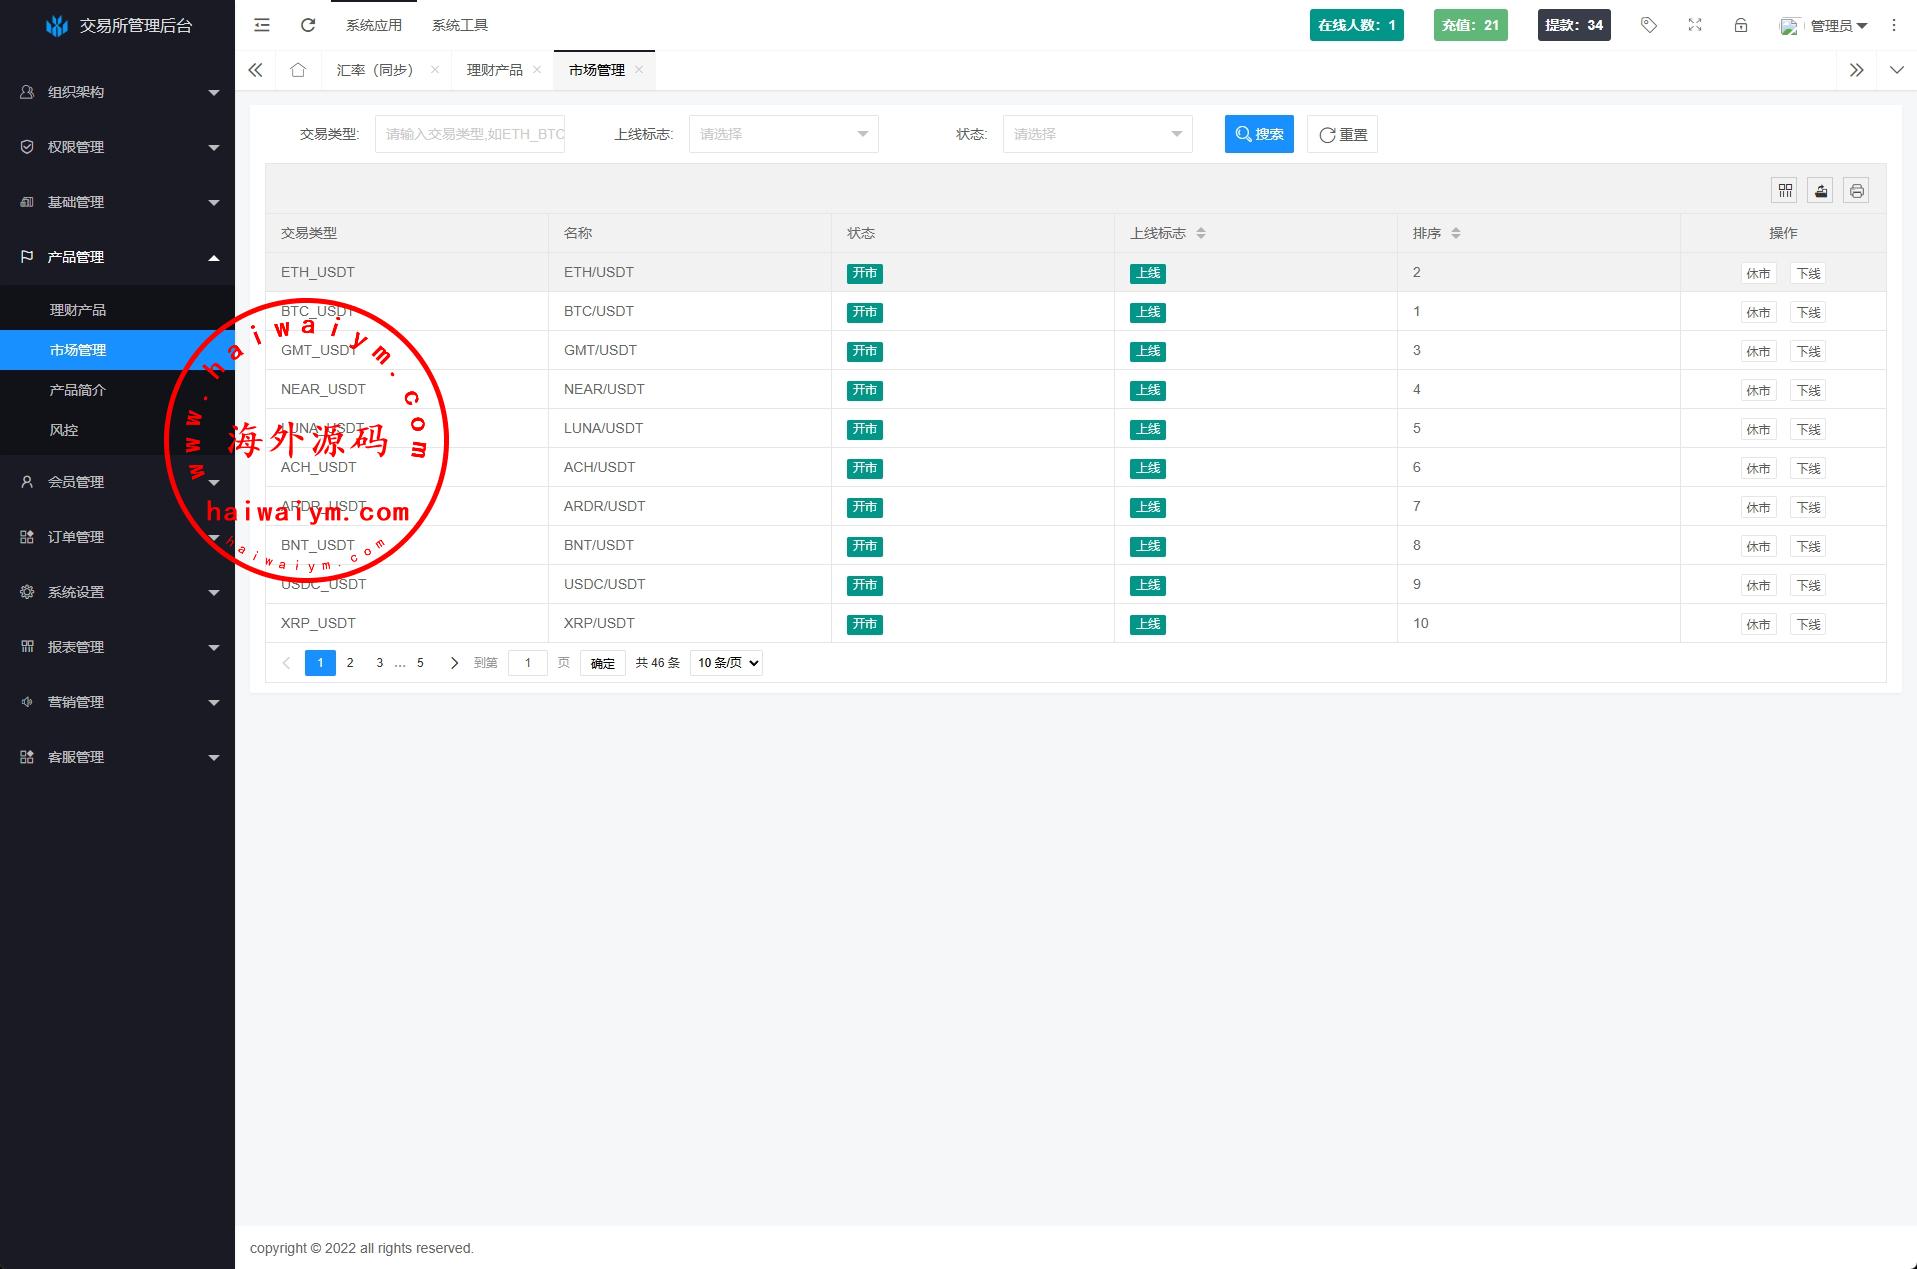The height and width of the screenshot is (1269, 1917).
Task: Open 风控 in the sidebar menu
Action: 64,430
